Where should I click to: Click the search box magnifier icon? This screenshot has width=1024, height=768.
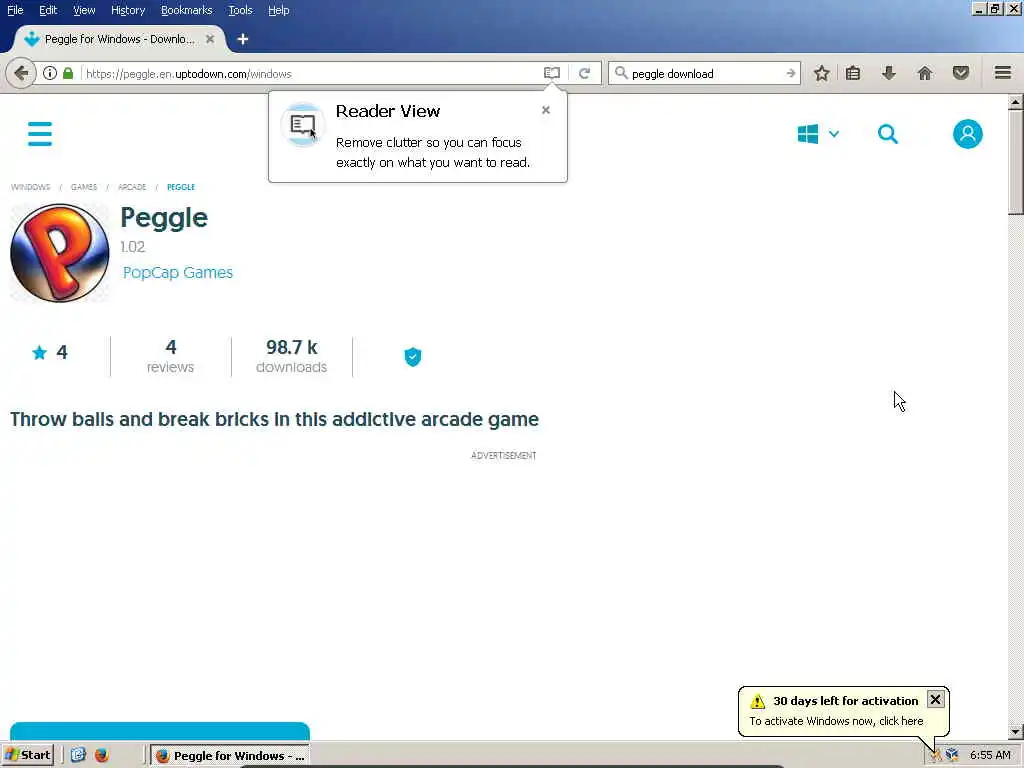pyautogui.click(x=621, y=73)
